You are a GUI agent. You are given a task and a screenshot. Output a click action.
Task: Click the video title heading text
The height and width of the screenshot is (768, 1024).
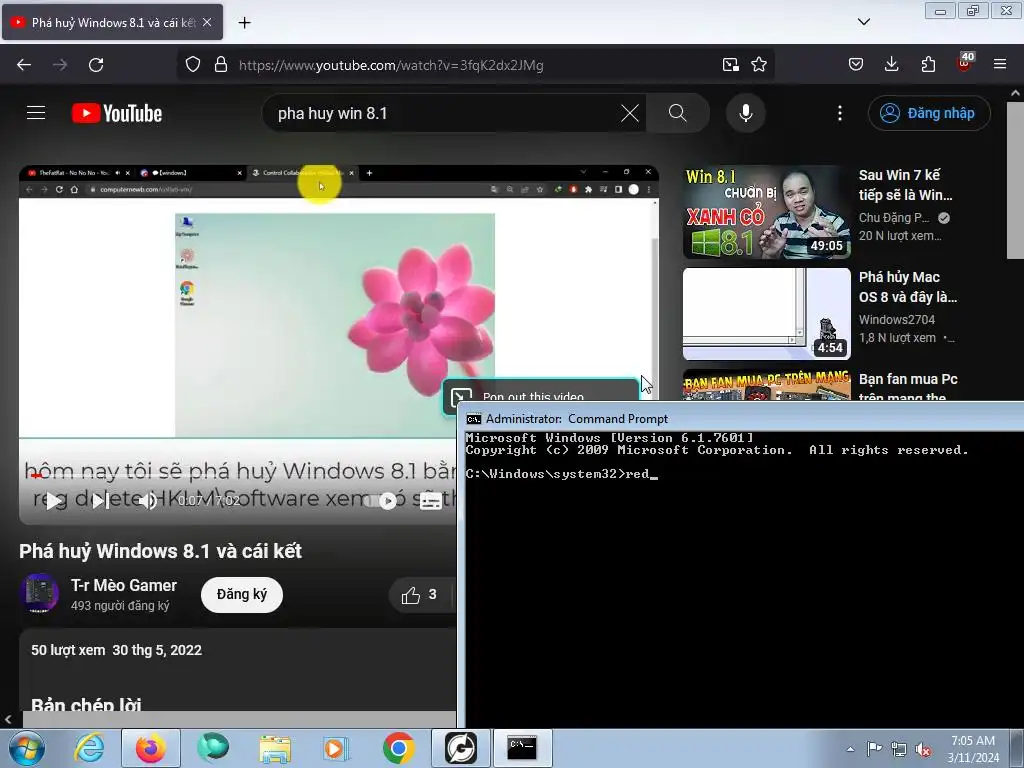[161, 551]
